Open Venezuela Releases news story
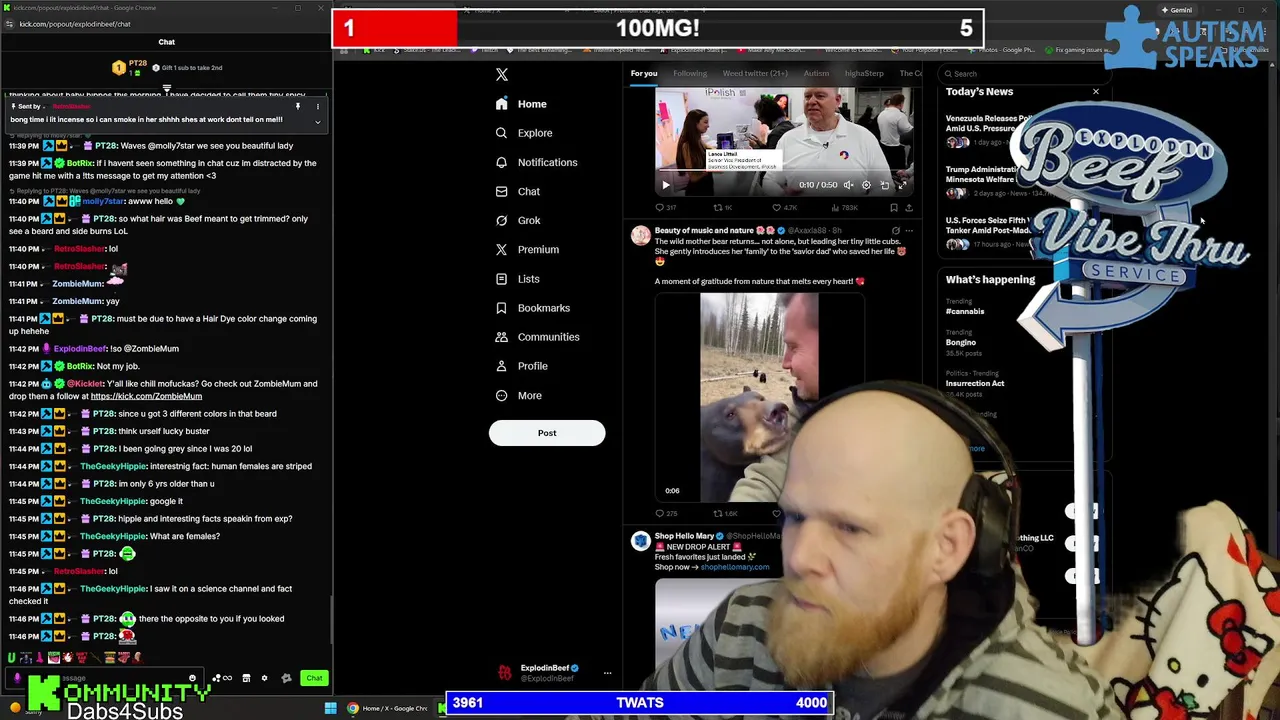This screenshot has height=720, width=1280. point(988,123)
